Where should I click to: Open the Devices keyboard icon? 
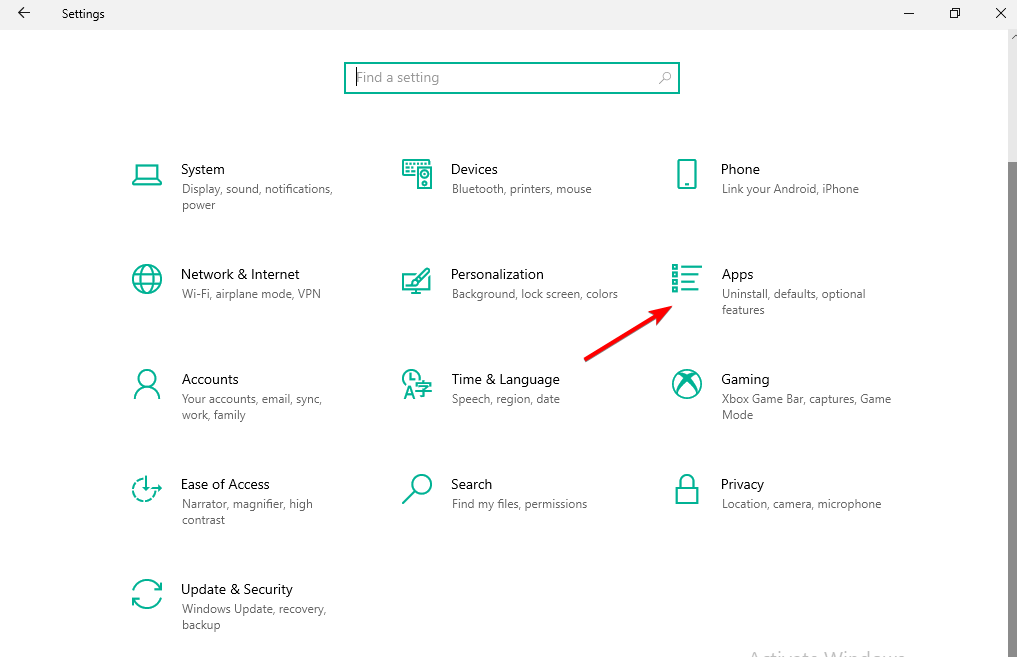417,174
